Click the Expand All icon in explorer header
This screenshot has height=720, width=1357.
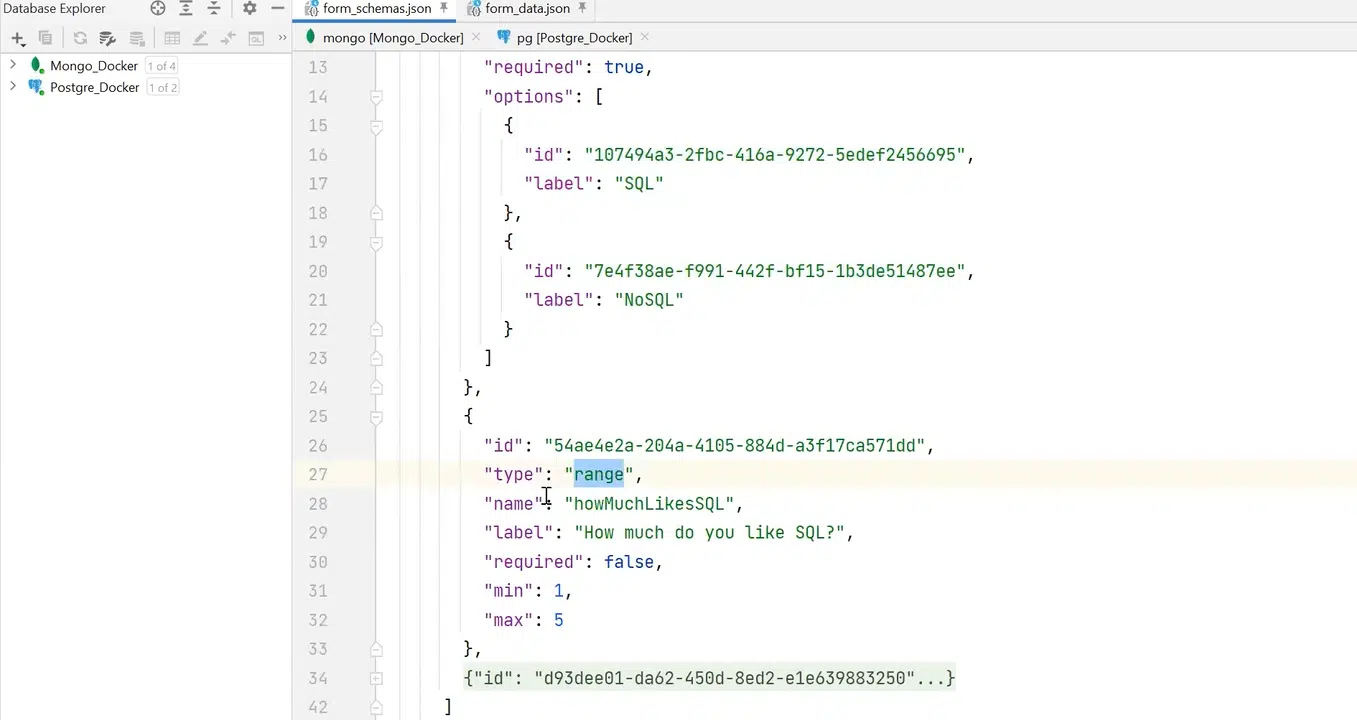(x=186, y=8)
